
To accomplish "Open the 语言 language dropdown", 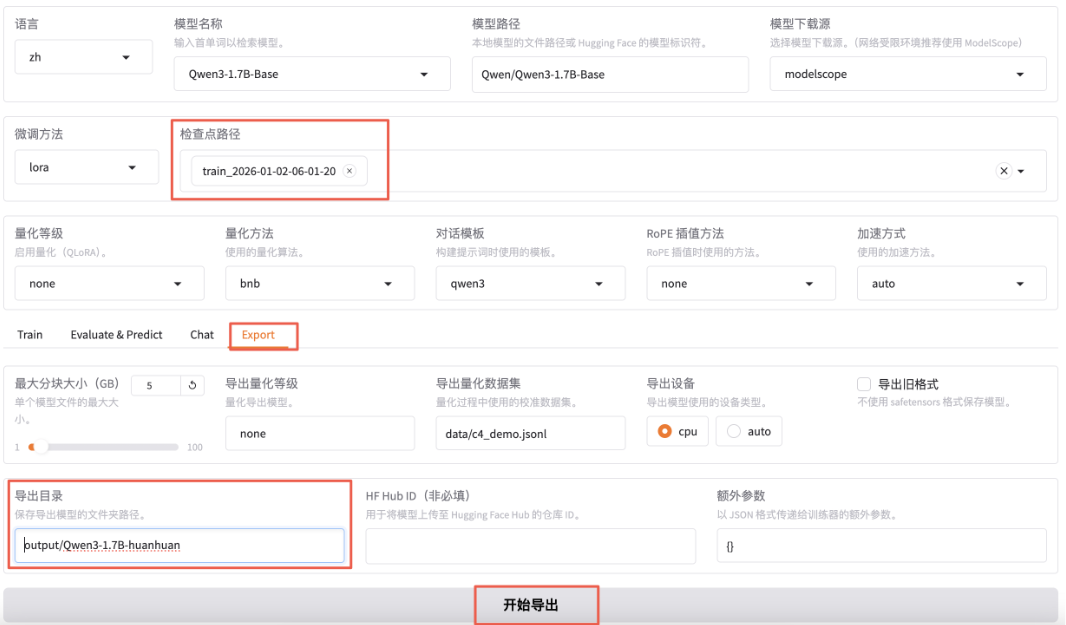I will [83, 57].
